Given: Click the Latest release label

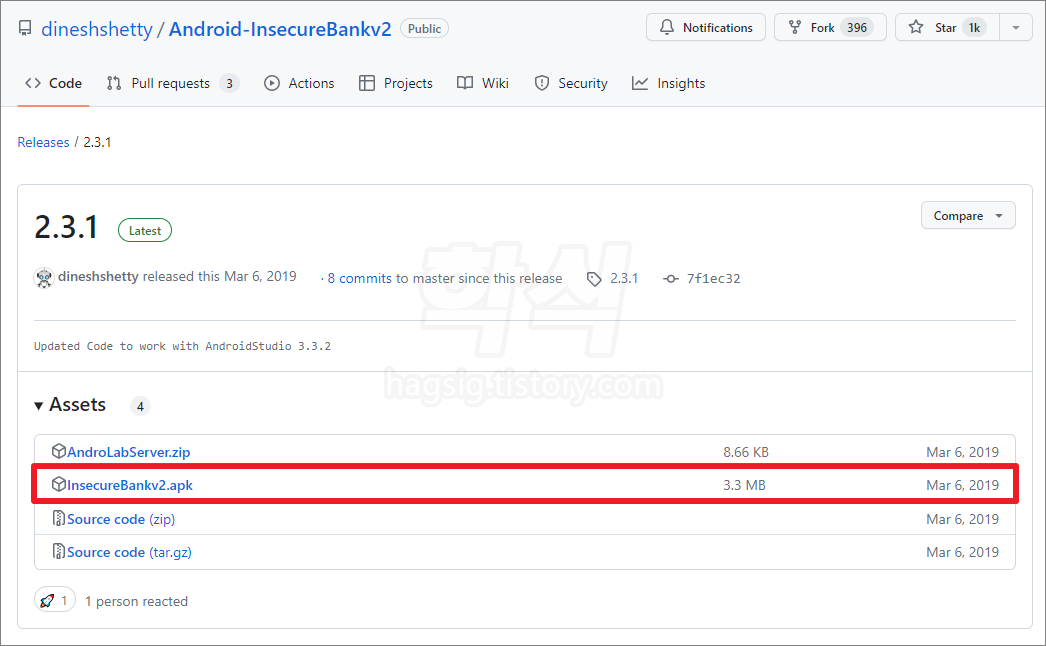Looking at the screenshot, I should (145, 230).
